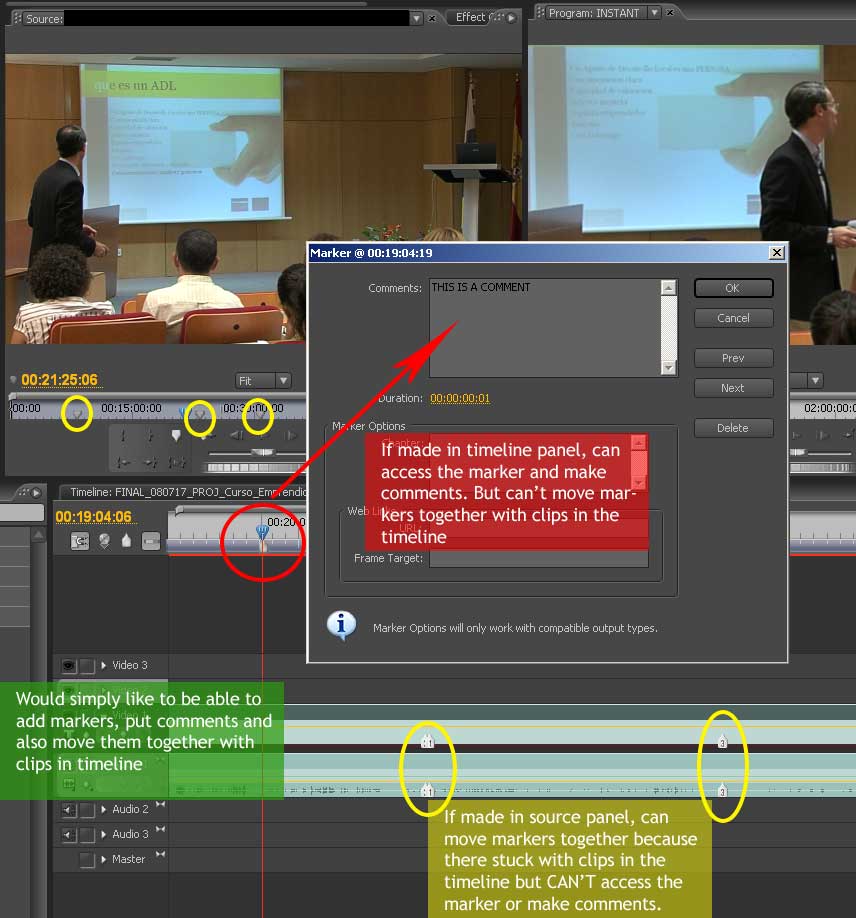Click Cancel in the Marker dialog
856x918 pixels.
point(734,318)
